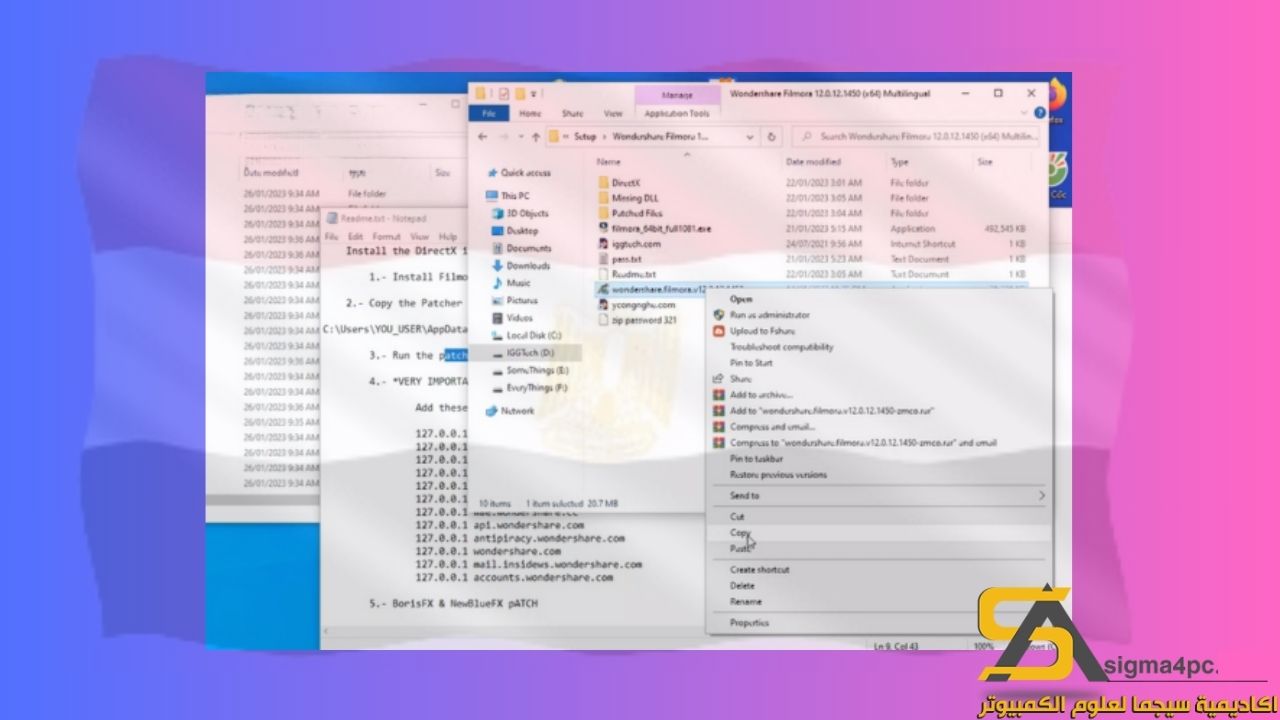Screen dimensions: 1280x720
Task: Click the Explorer Help question-mark icon
Action: [1038, 114]
